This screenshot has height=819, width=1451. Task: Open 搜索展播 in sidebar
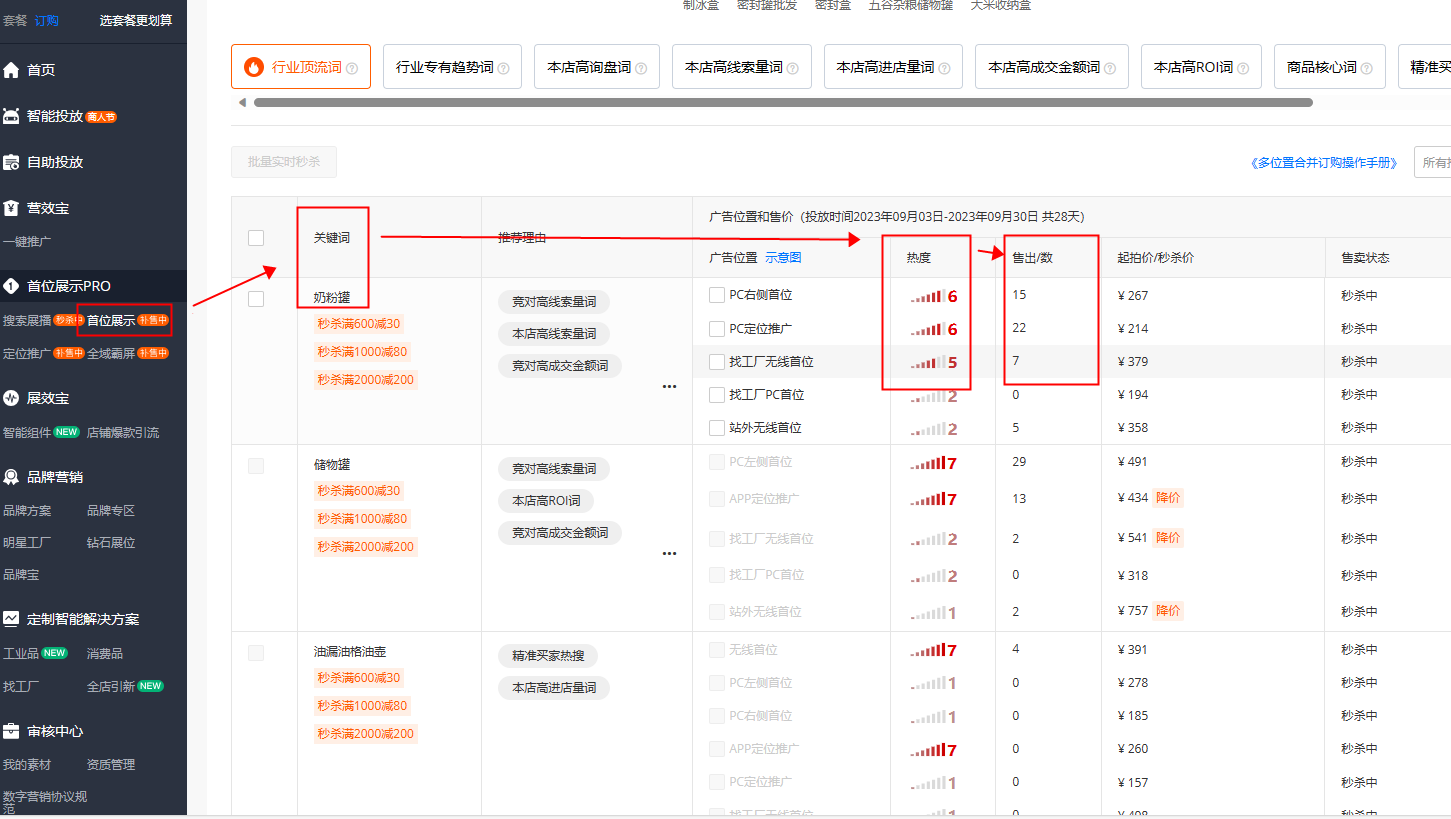click(x=27, y=321)
